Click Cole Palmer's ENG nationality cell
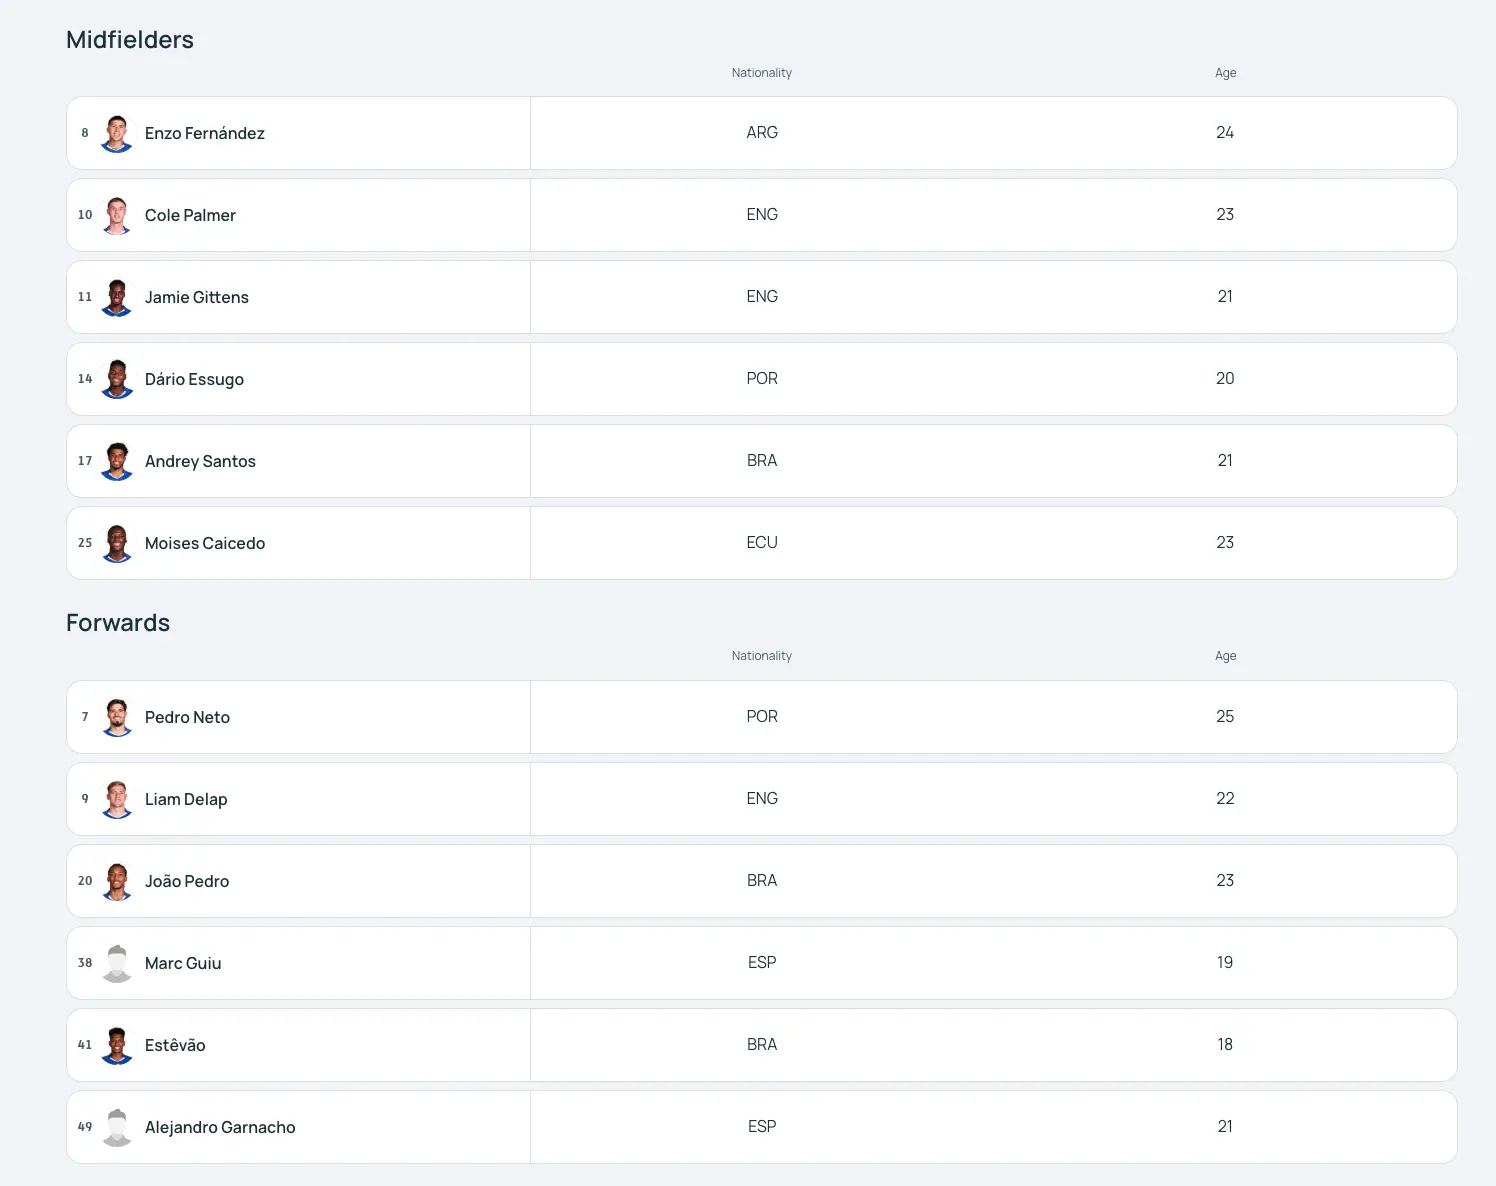 [x=762, y=215]
